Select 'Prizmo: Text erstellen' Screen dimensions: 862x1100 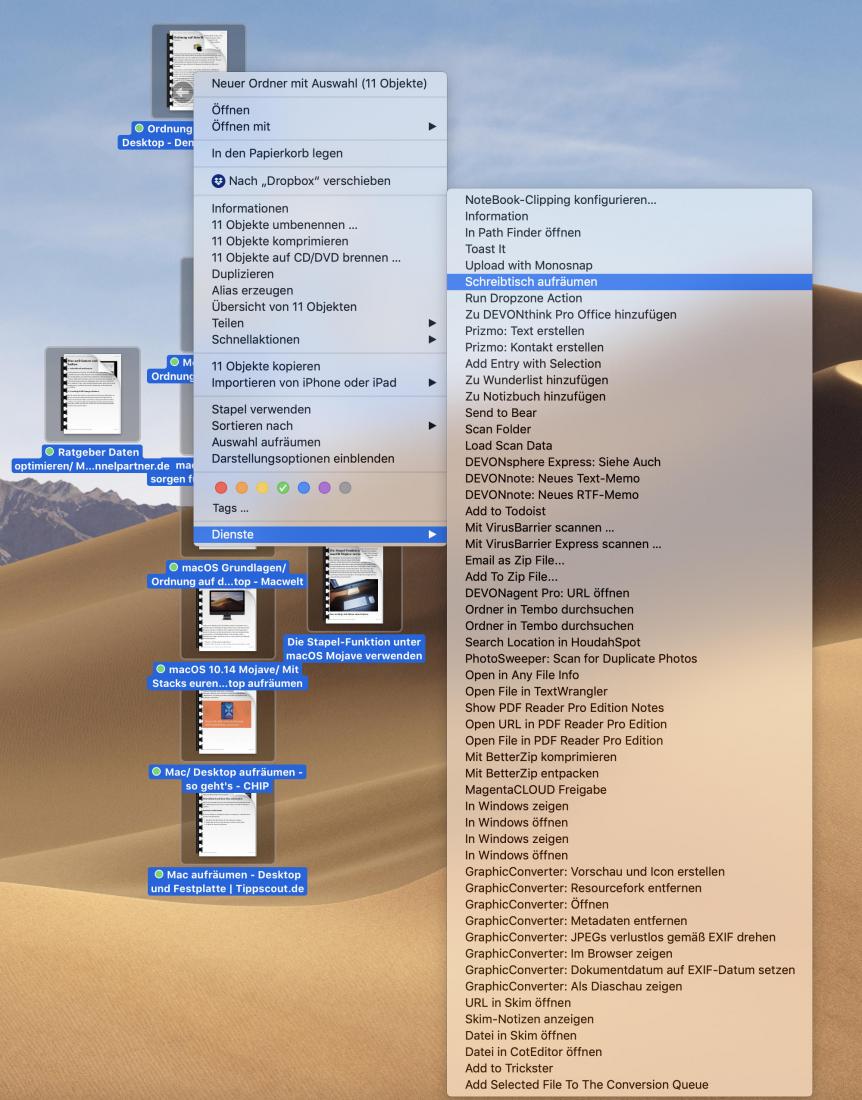[x=629, y=330]
